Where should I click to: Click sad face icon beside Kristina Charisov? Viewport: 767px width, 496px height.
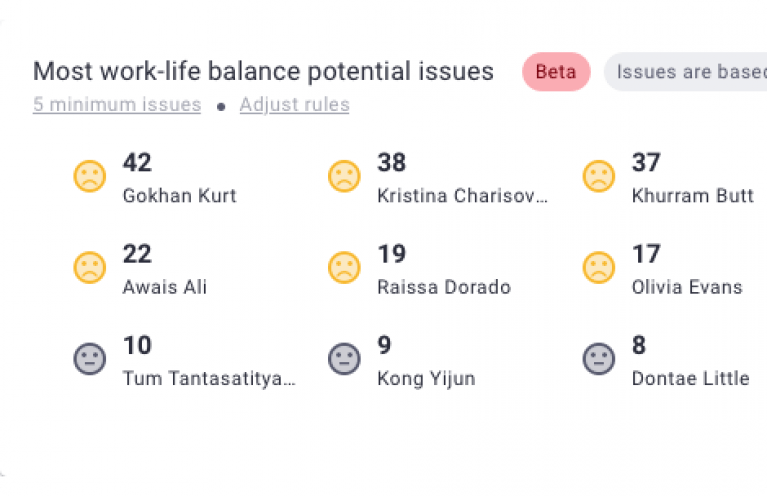click(x=344, y=177)
